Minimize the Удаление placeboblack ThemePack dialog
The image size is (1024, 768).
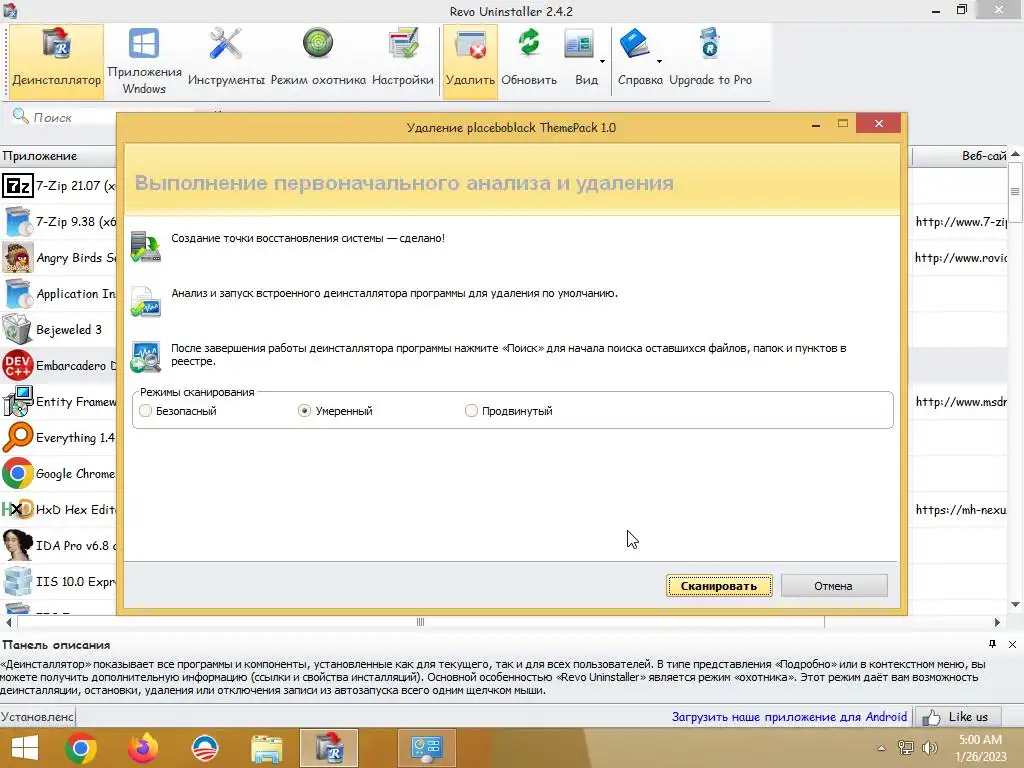(x=816, y=124)
